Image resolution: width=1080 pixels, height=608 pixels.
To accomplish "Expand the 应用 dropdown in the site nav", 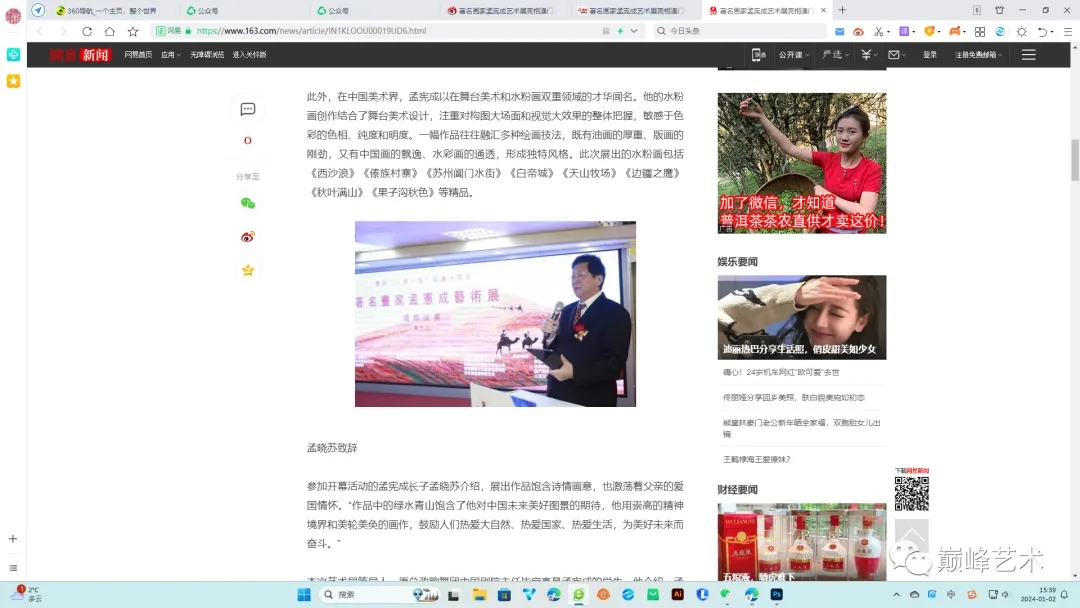I will pos(168,55).
